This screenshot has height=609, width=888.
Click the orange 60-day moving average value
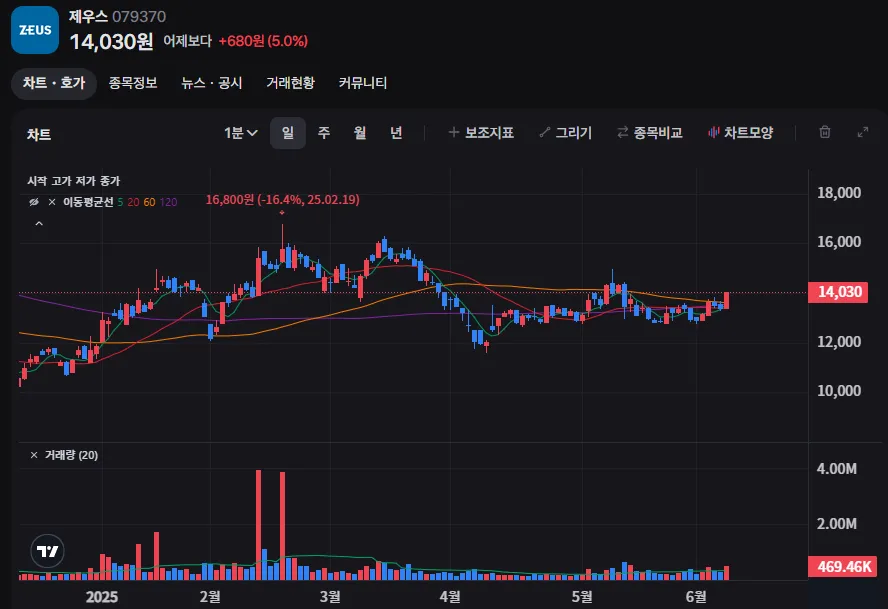(150, 202)
